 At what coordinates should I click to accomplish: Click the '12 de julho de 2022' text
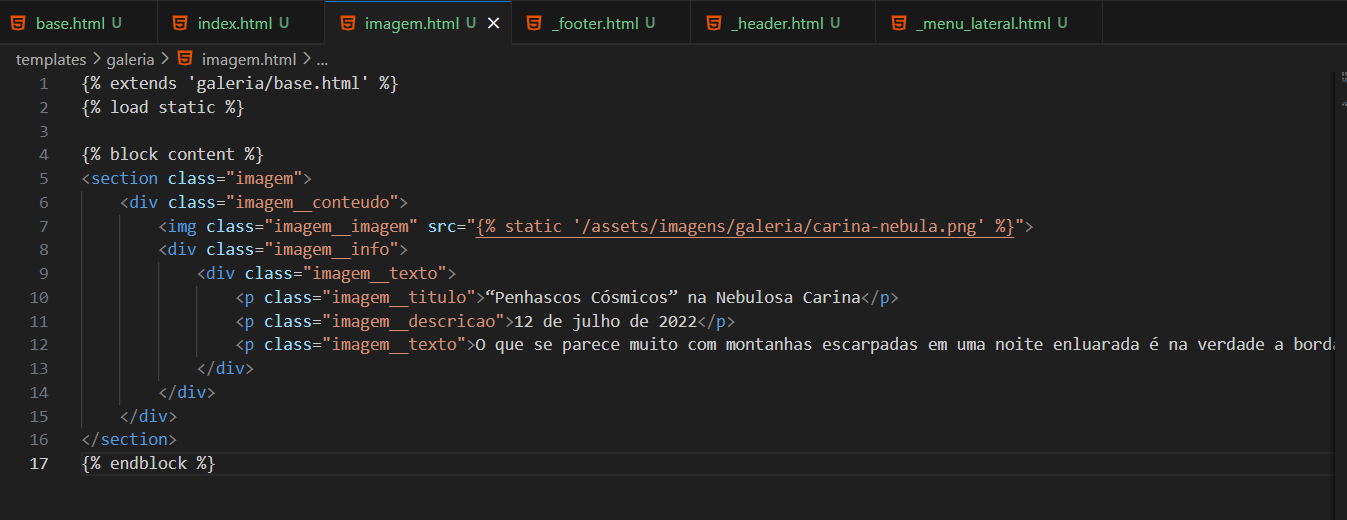605,321
